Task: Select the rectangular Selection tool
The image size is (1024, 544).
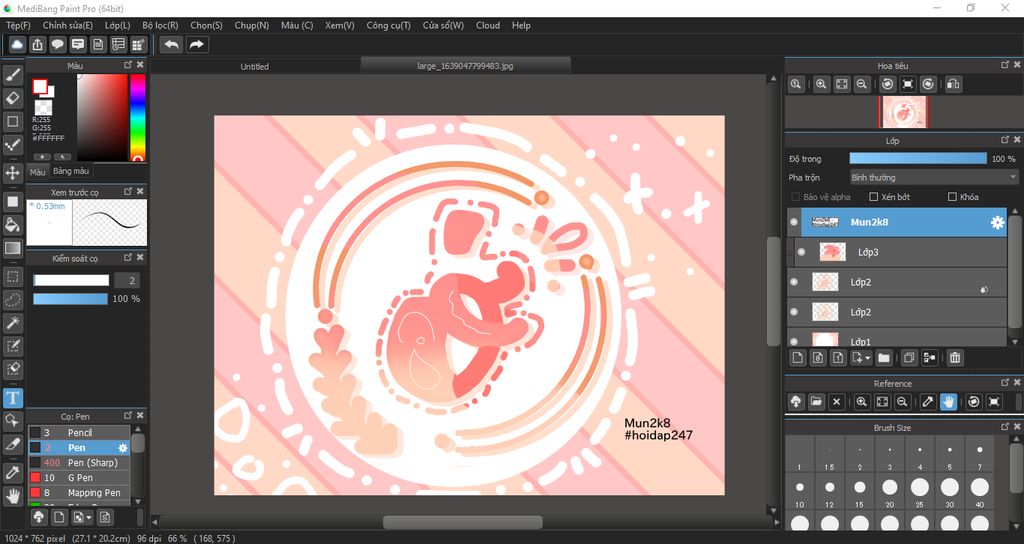Action: tap(12, 277)
